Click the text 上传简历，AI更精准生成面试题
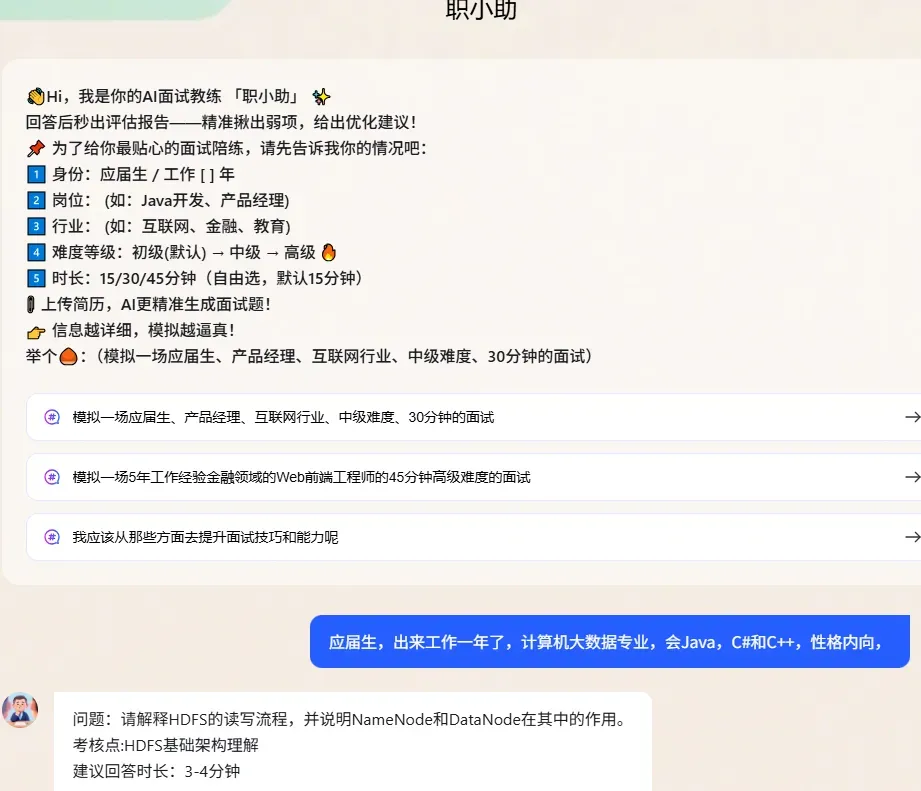921x791 pixels. click(156, 304)
